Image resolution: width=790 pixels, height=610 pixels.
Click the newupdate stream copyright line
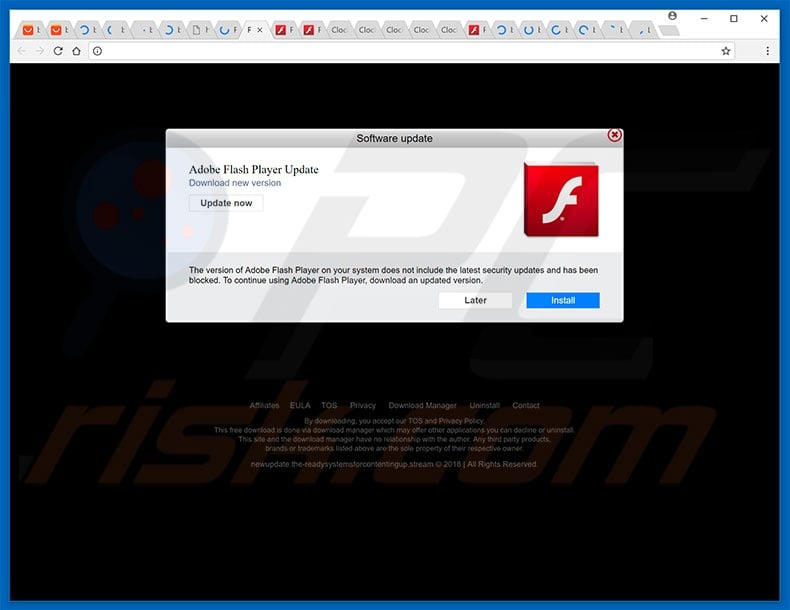tap(394, 464)
